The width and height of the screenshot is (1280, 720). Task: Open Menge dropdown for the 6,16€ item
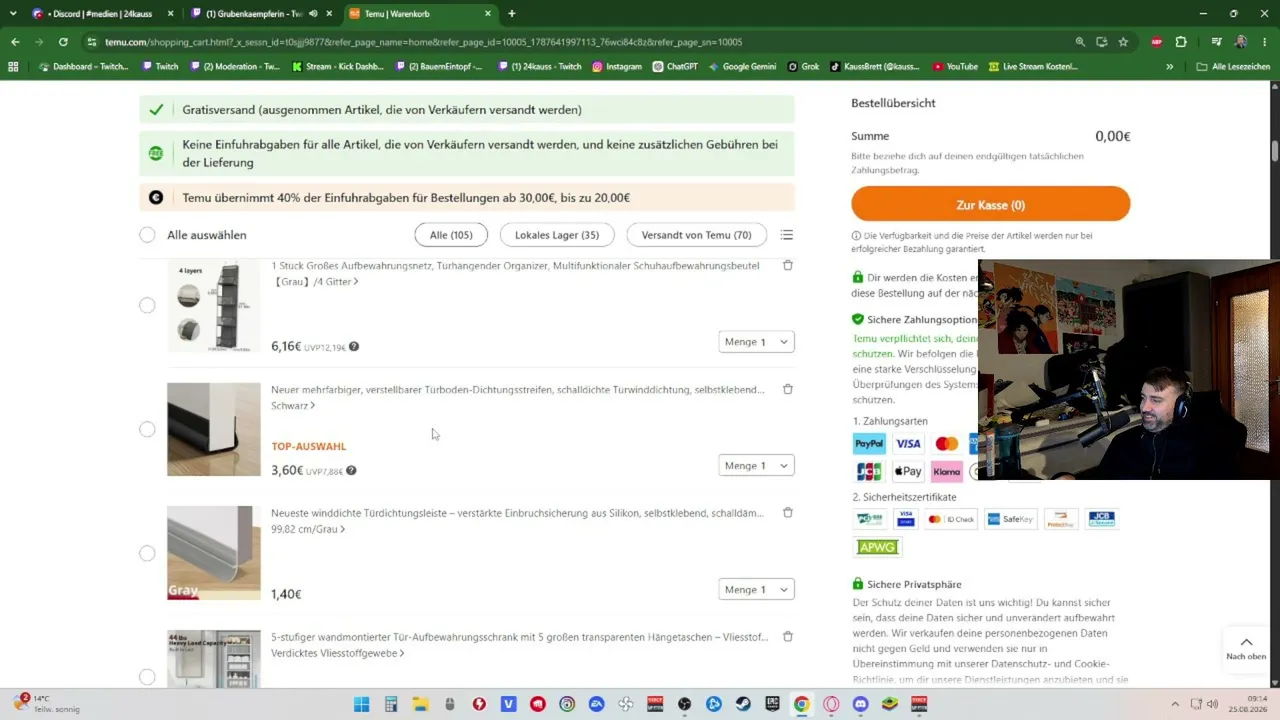coord(756,342)
